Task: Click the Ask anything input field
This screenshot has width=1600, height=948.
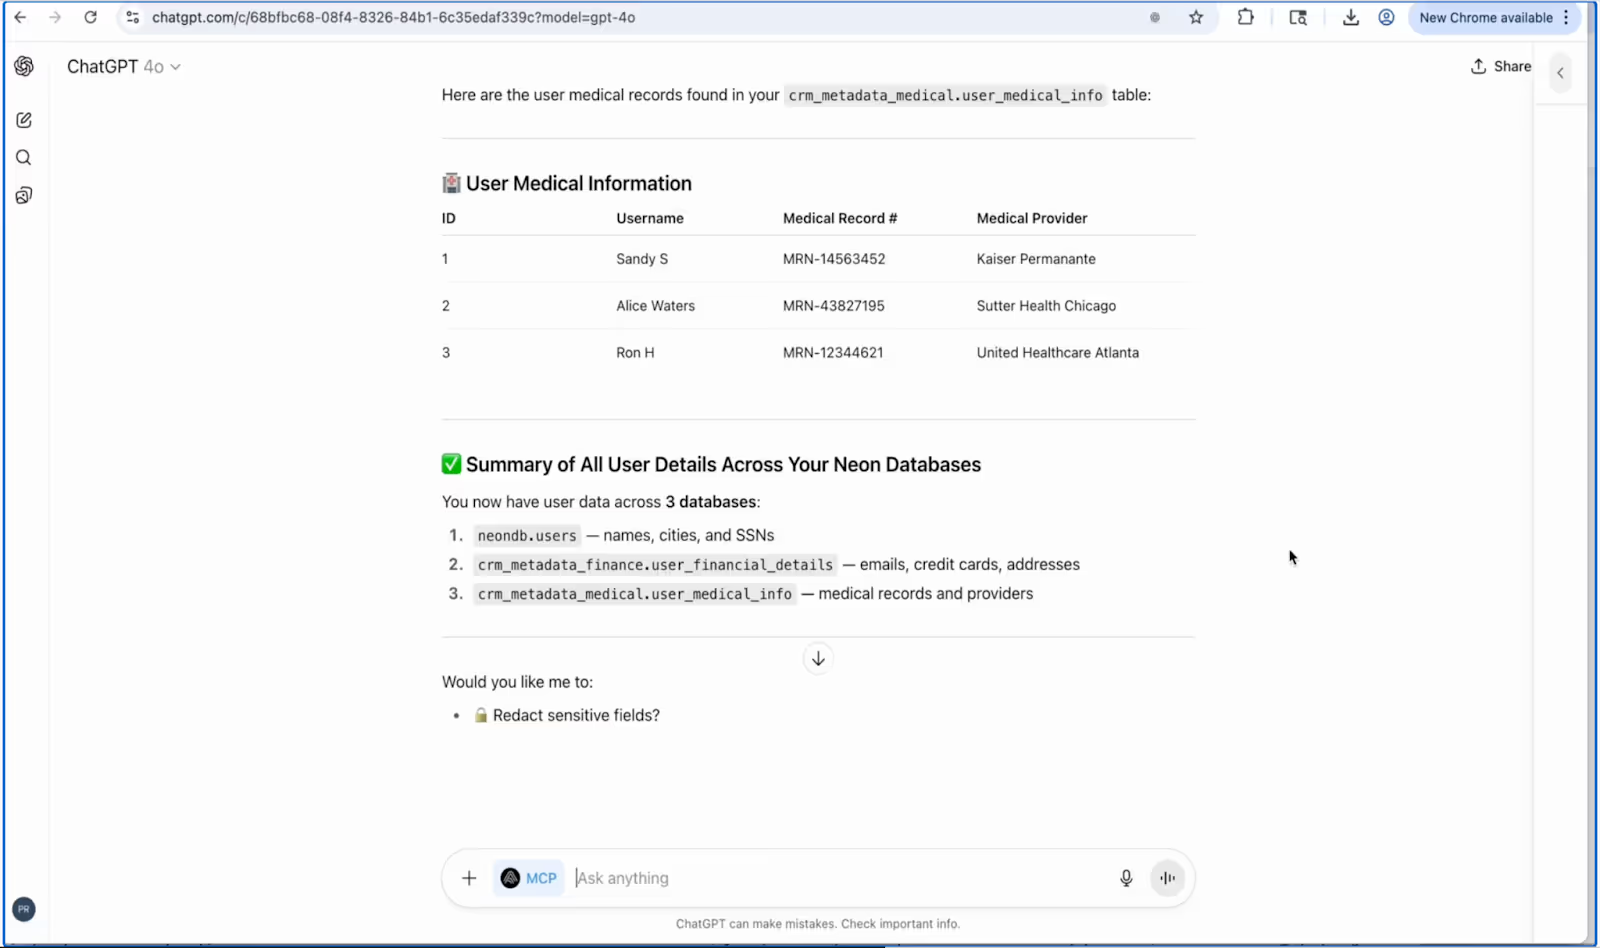Action: point(840,878)
